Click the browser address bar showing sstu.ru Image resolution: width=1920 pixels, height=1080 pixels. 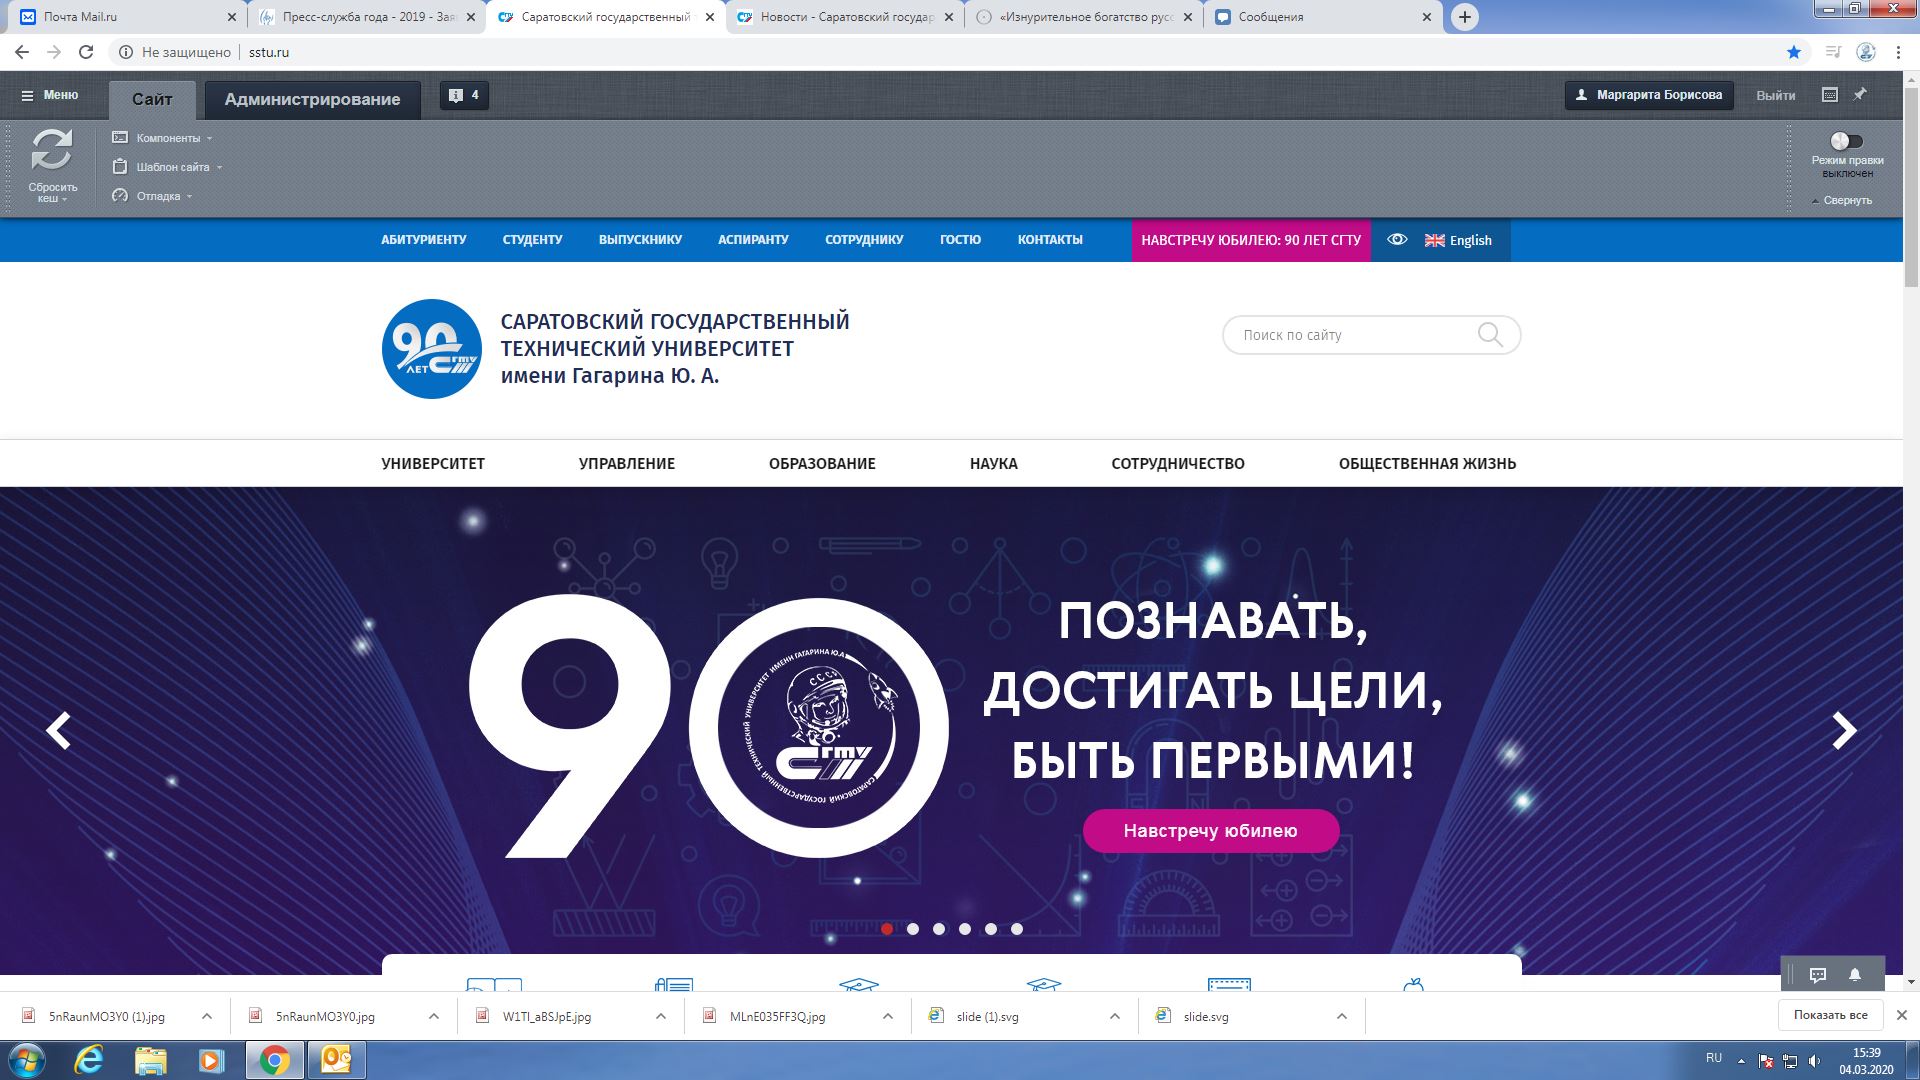948,52
